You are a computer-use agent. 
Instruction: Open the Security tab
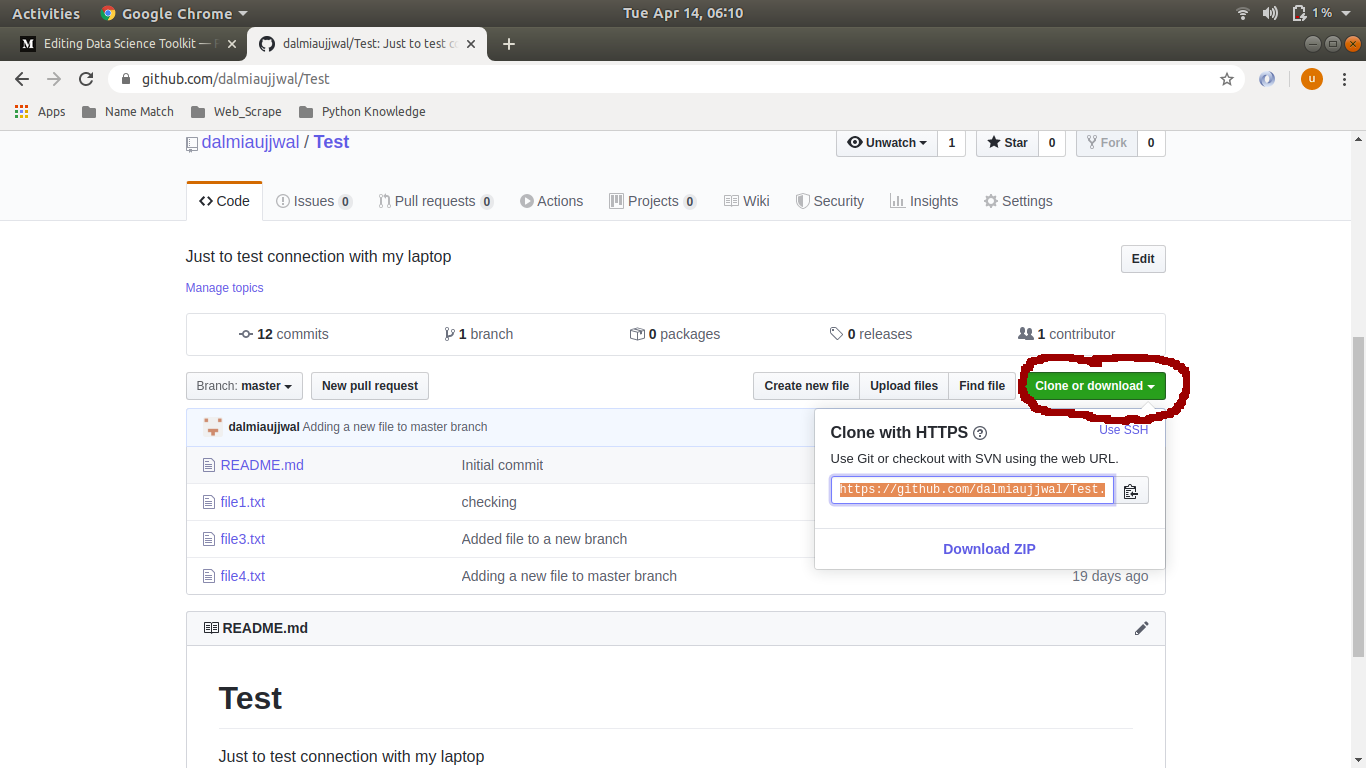pos(830,201)
